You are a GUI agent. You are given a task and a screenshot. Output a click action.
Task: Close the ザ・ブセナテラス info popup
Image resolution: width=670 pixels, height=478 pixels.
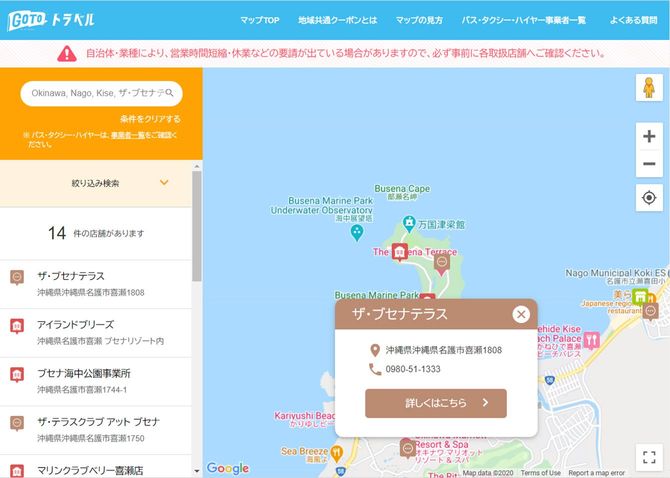[521, 314]
